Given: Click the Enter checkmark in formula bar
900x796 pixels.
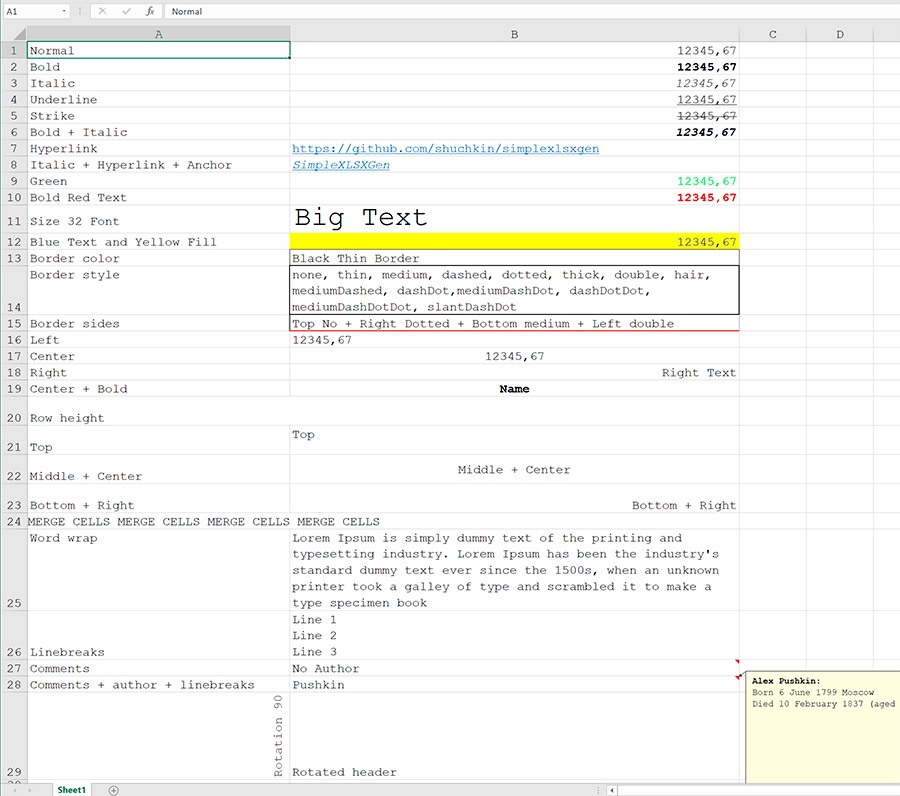Looking at the screenshot, I should [x=126, y=11].
